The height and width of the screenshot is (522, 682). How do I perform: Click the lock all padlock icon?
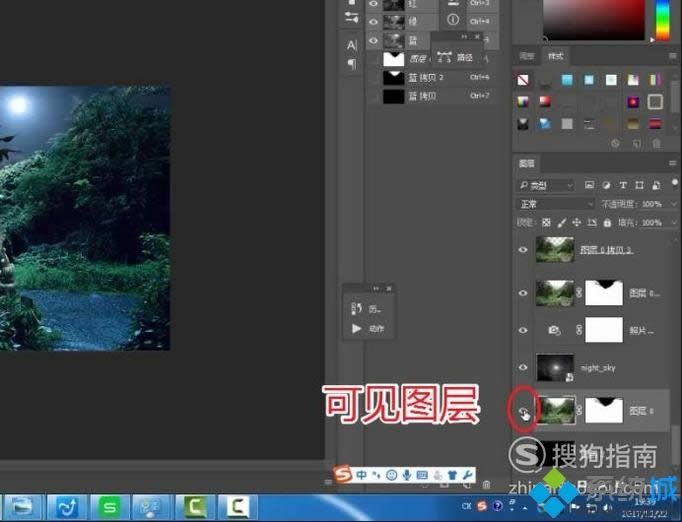pyautogui.click(x=607, y=223)
